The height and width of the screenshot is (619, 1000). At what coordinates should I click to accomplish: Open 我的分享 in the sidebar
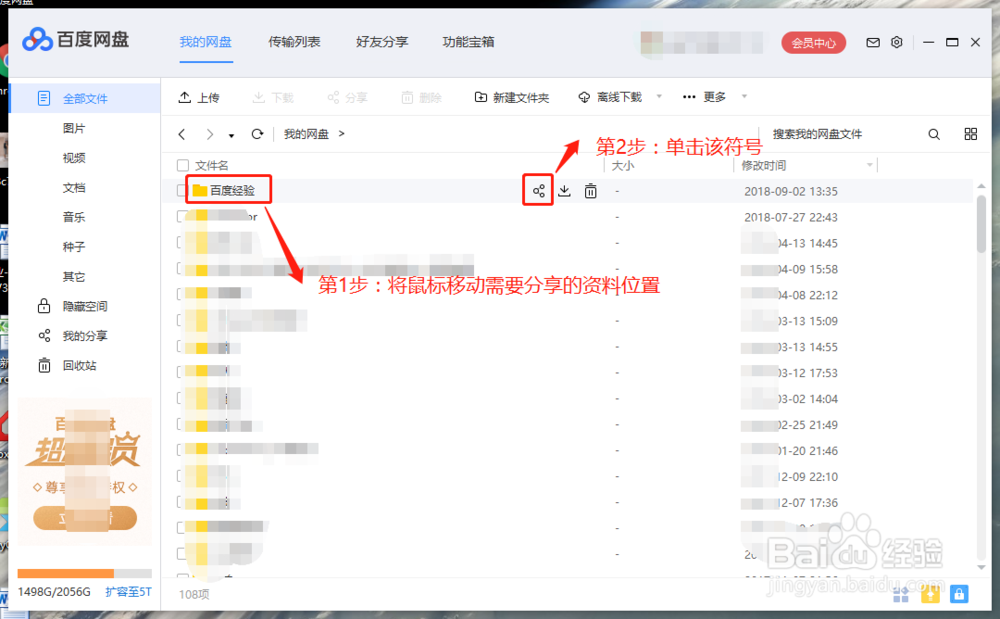tap(72, 335)
